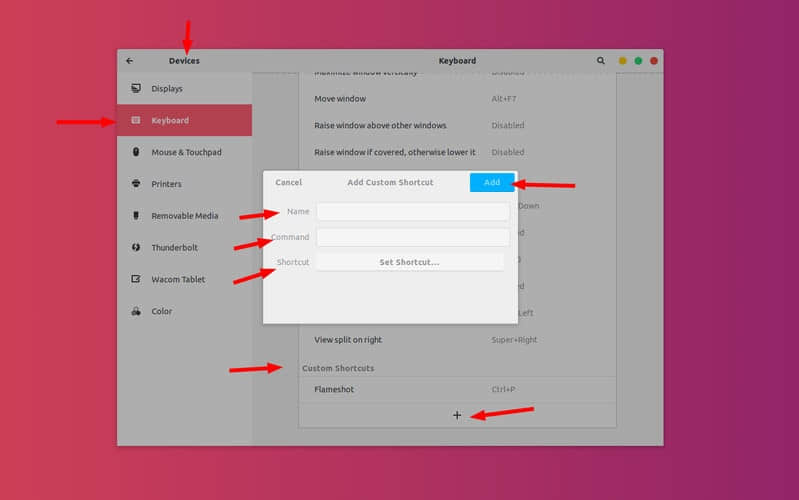Click the Ctrl+P shortcut value

[503, 389]
